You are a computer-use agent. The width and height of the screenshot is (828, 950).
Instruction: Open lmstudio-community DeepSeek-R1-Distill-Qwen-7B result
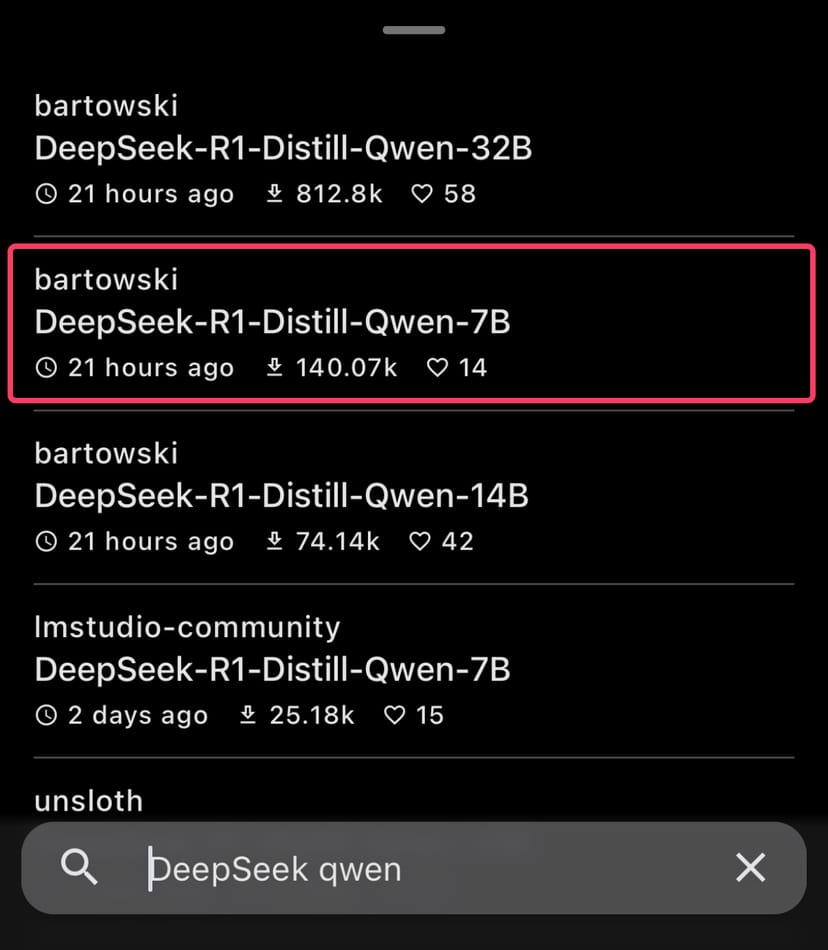[272, 668]
